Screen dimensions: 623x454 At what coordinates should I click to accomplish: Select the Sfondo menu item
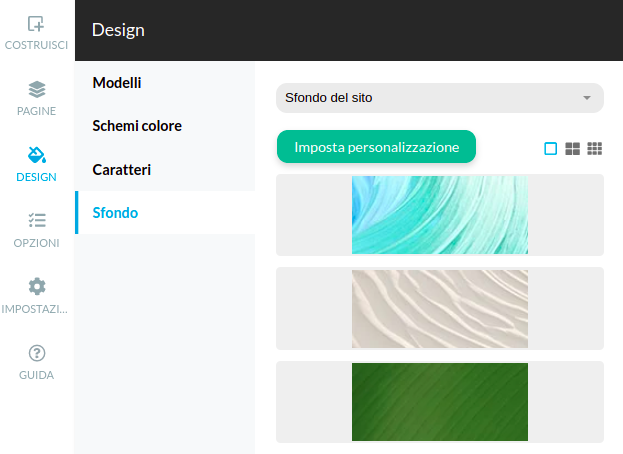115,213
